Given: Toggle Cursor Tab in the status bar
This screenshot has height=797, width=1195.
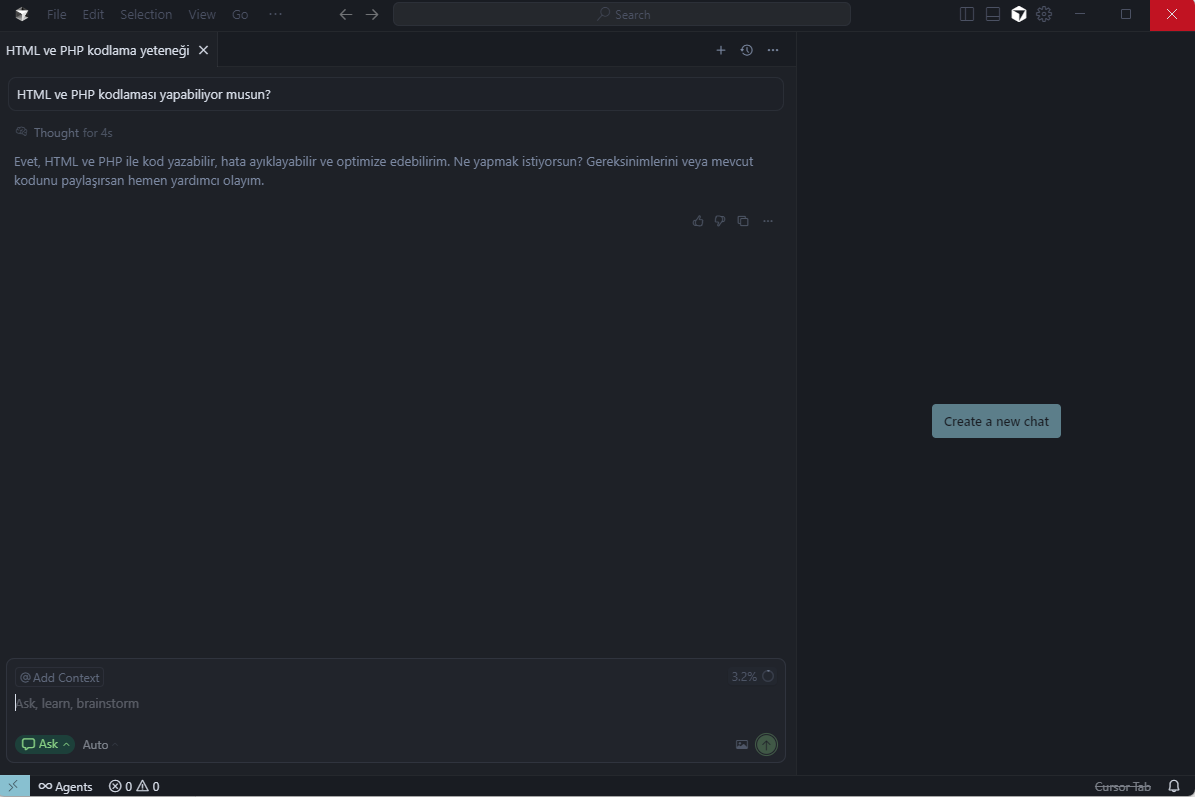Looking at the screenshot, I should (1122, 786).
